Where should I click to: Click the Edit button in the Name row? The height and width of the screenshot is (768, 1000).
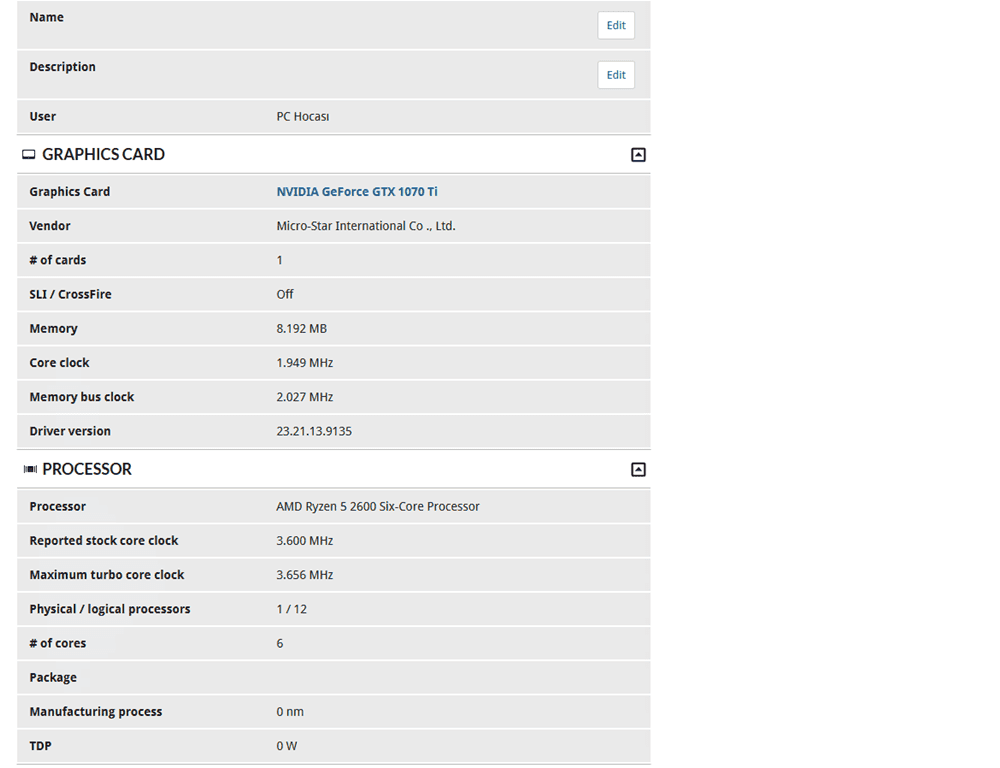coord(616,25)
